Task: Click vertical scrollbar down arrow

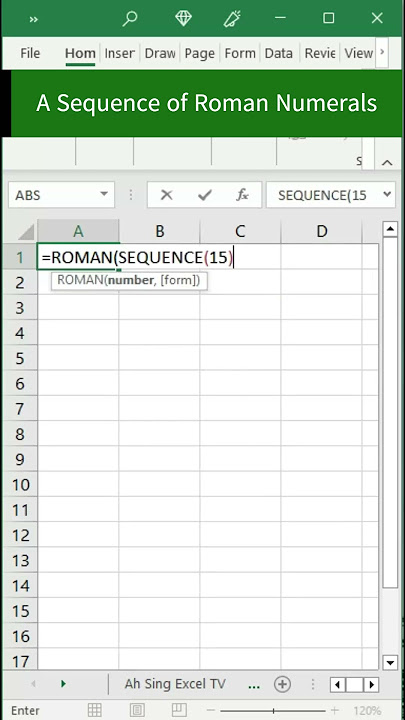Action: pos(390,662)
